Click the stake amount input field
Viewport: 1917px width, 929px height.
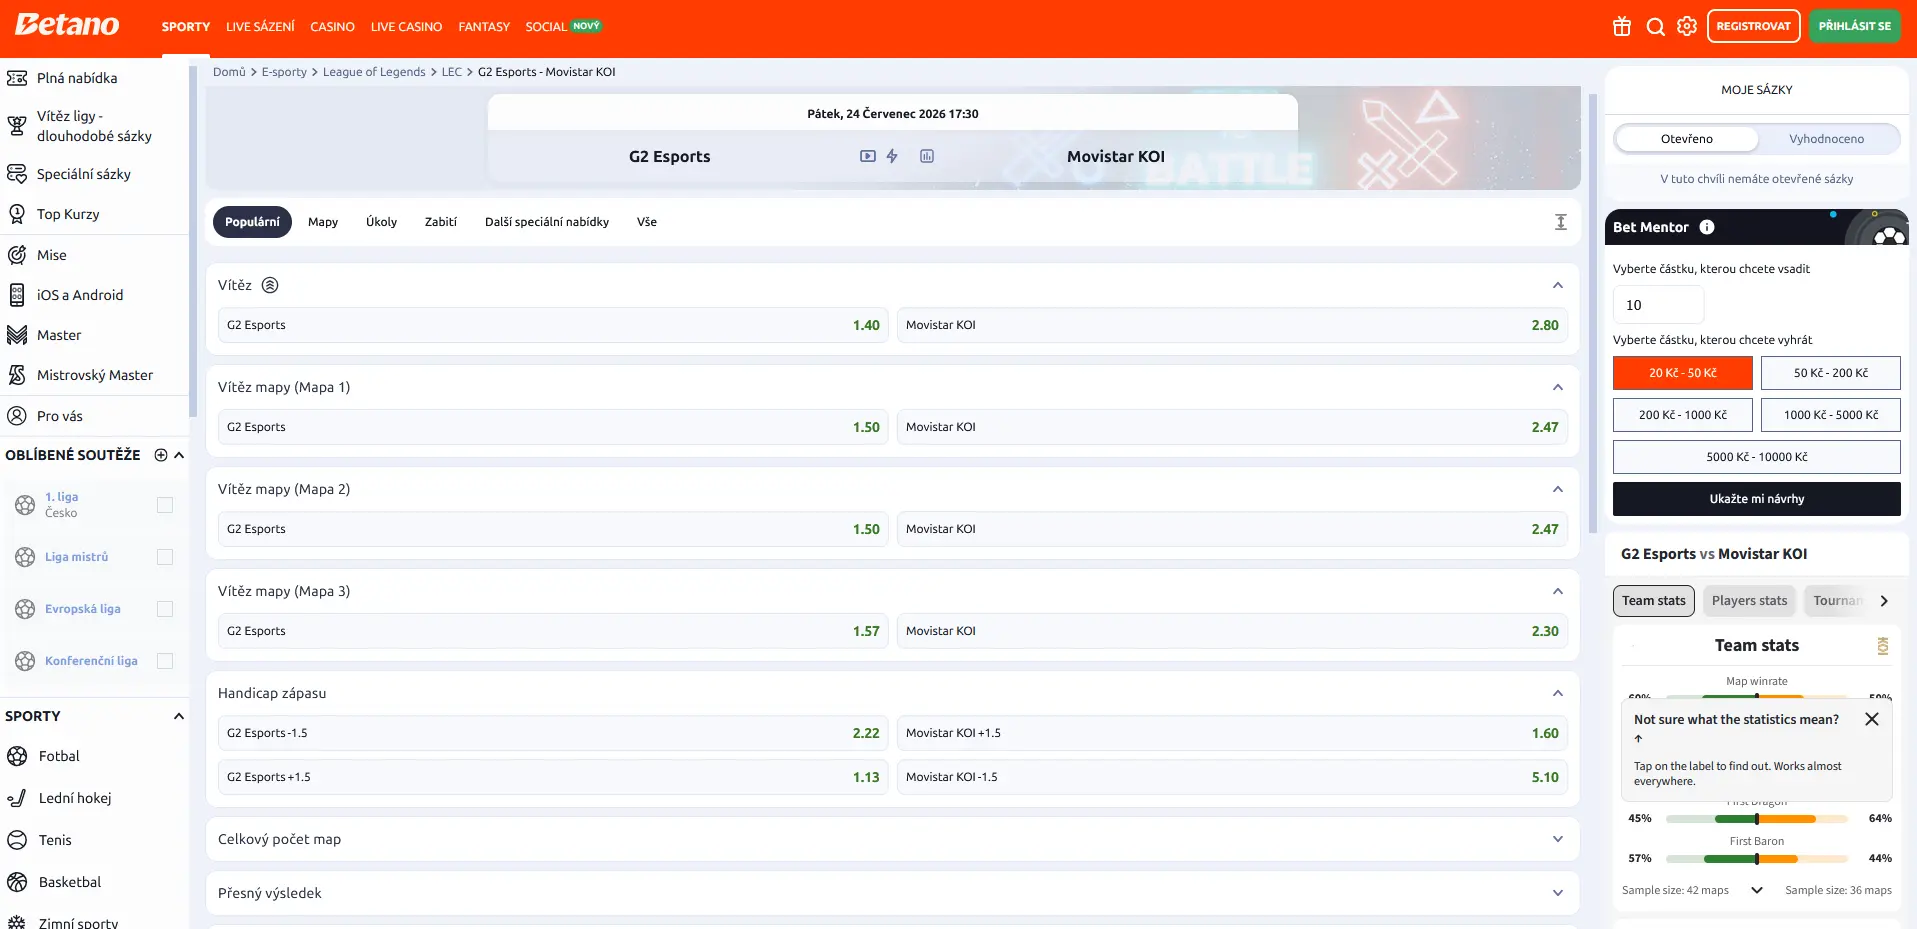point(1658,305)
